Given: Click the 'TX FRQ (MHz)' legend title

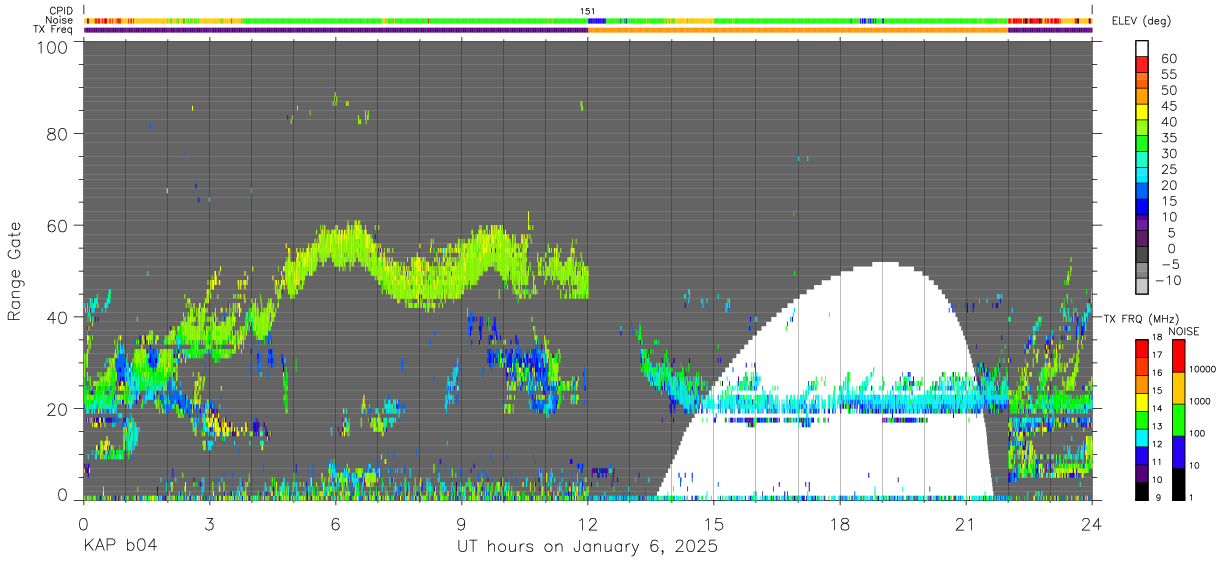Looking at the screenshot, I should [1140, 319].
